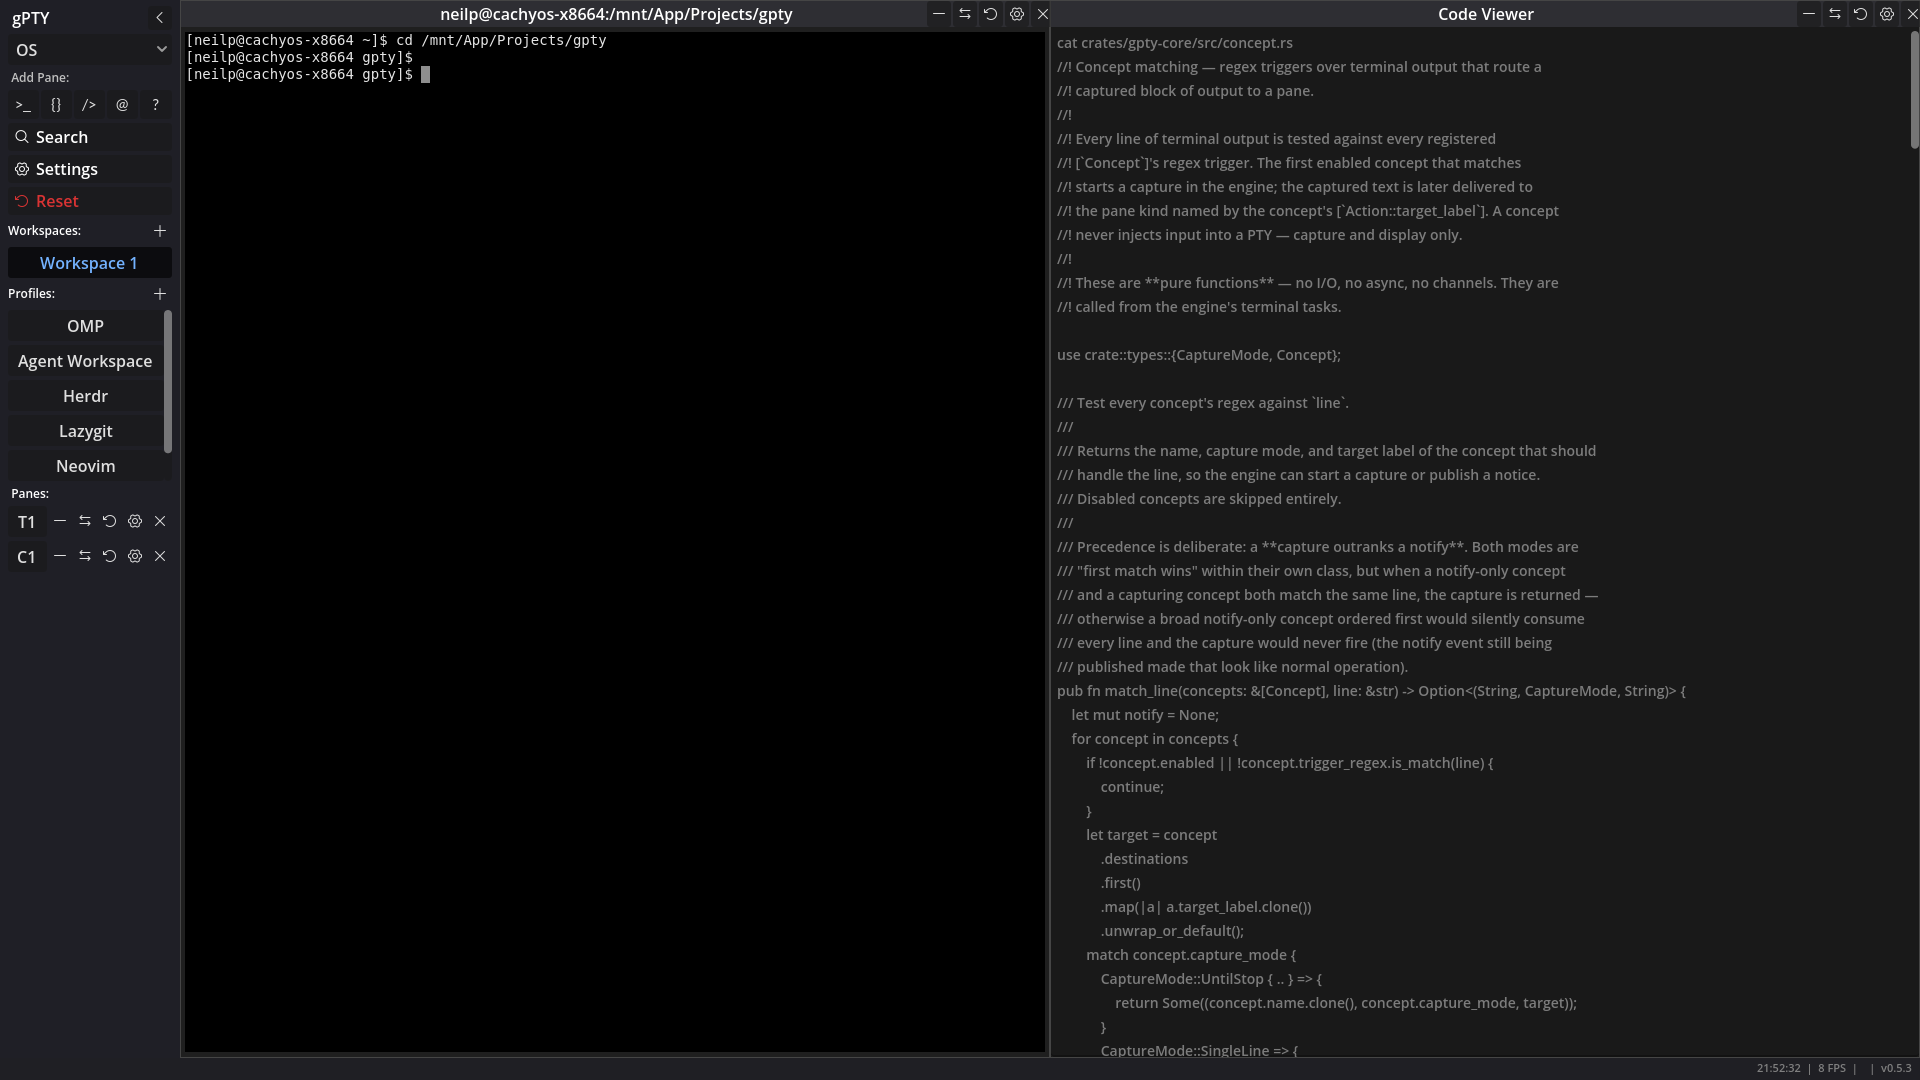
Task: Select the T1 pane label
Action: 26,522
